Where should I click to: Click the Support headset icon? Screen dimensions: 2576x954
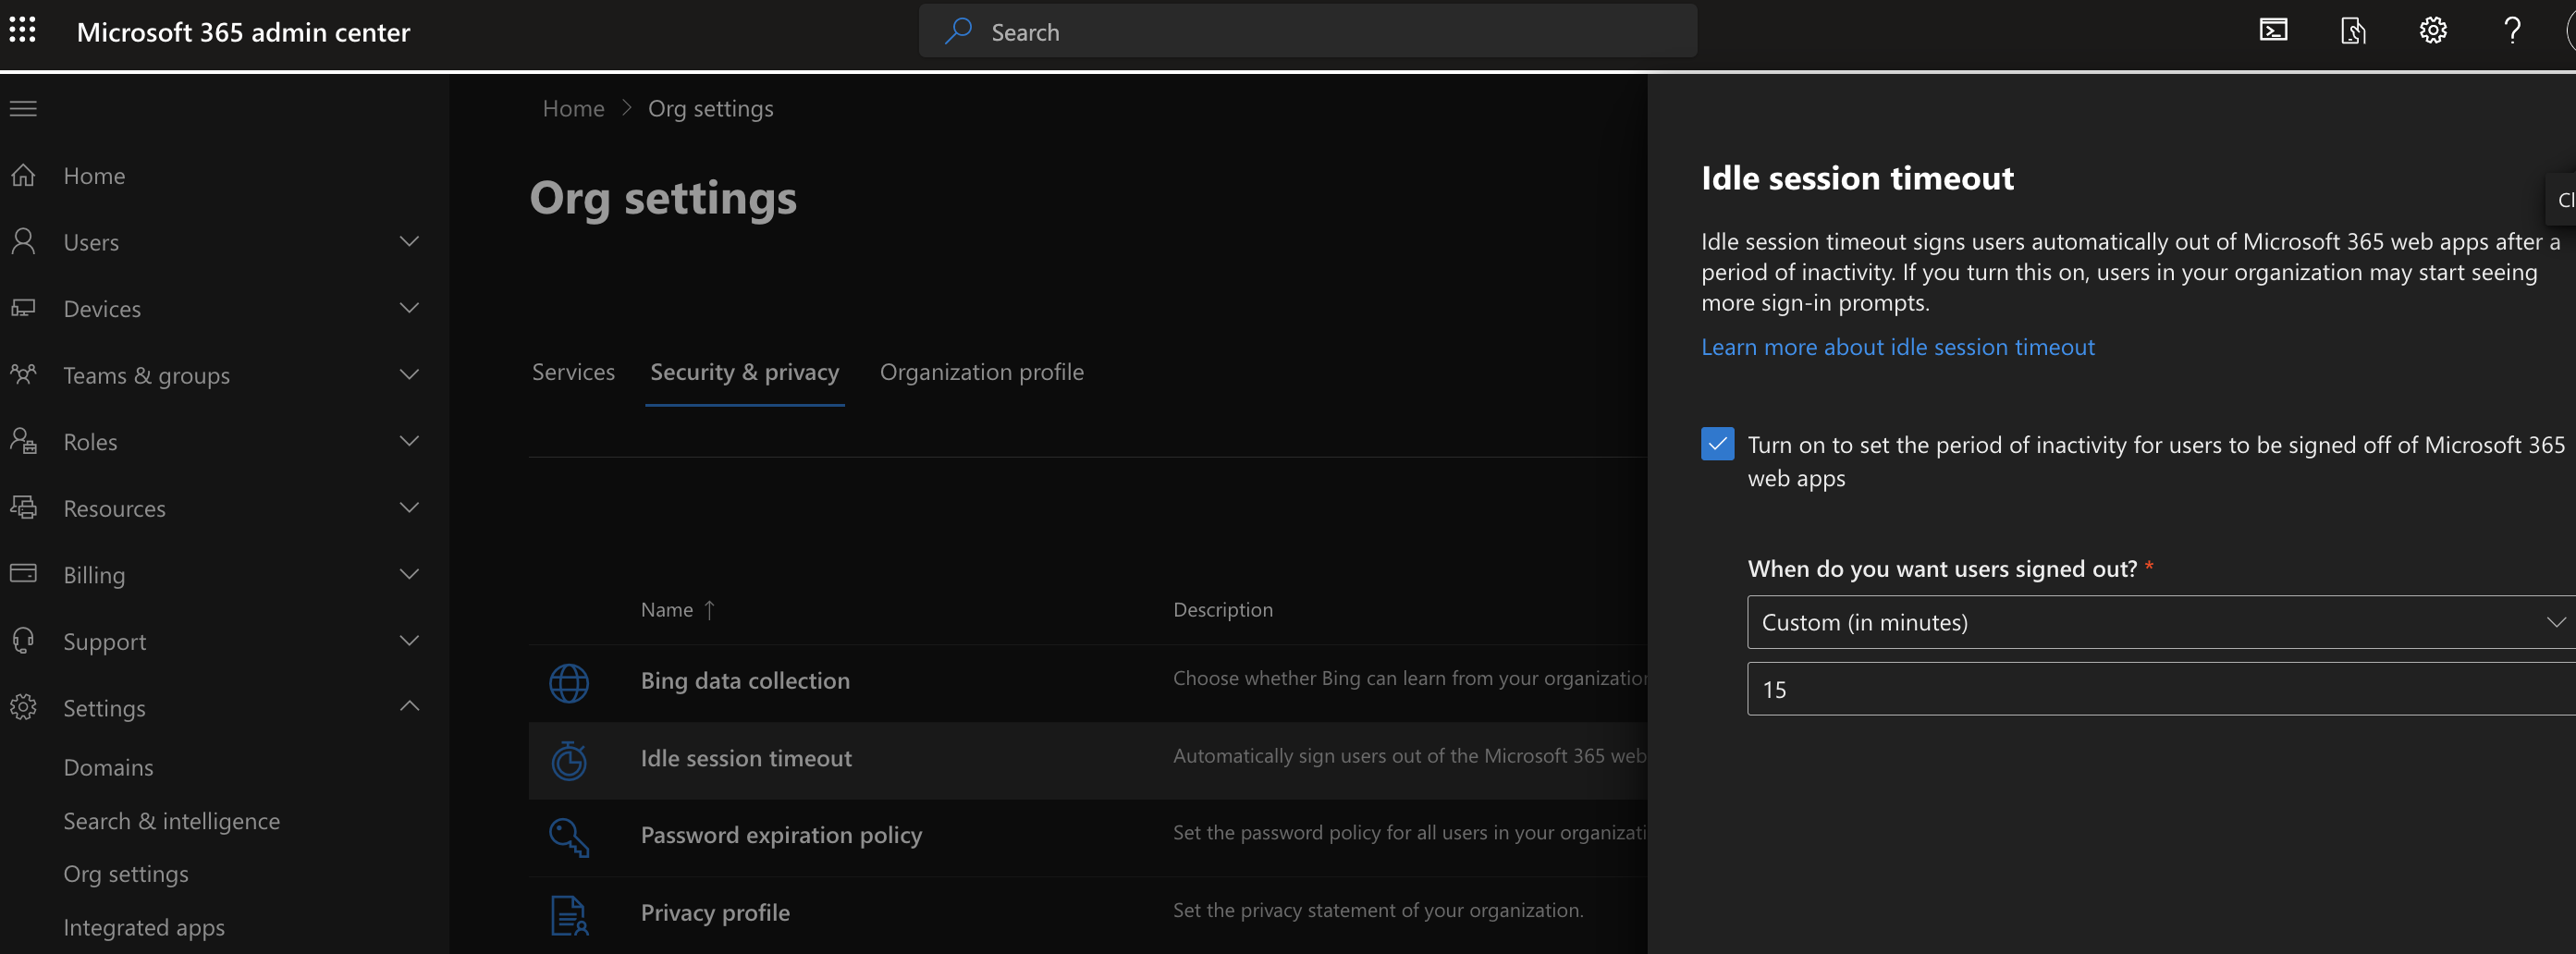[x=23, y=640]
